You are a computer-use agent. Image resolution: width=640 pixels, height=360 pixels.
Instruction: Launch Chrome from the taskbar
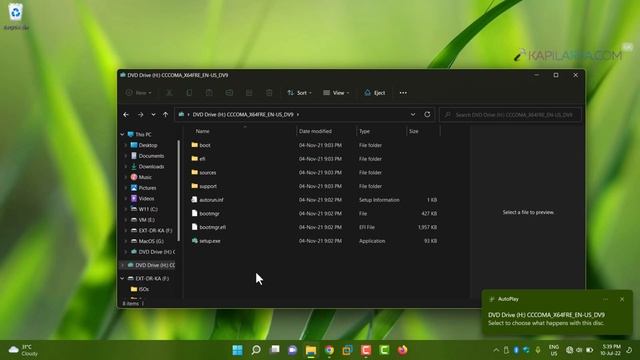tap(329, 350)
